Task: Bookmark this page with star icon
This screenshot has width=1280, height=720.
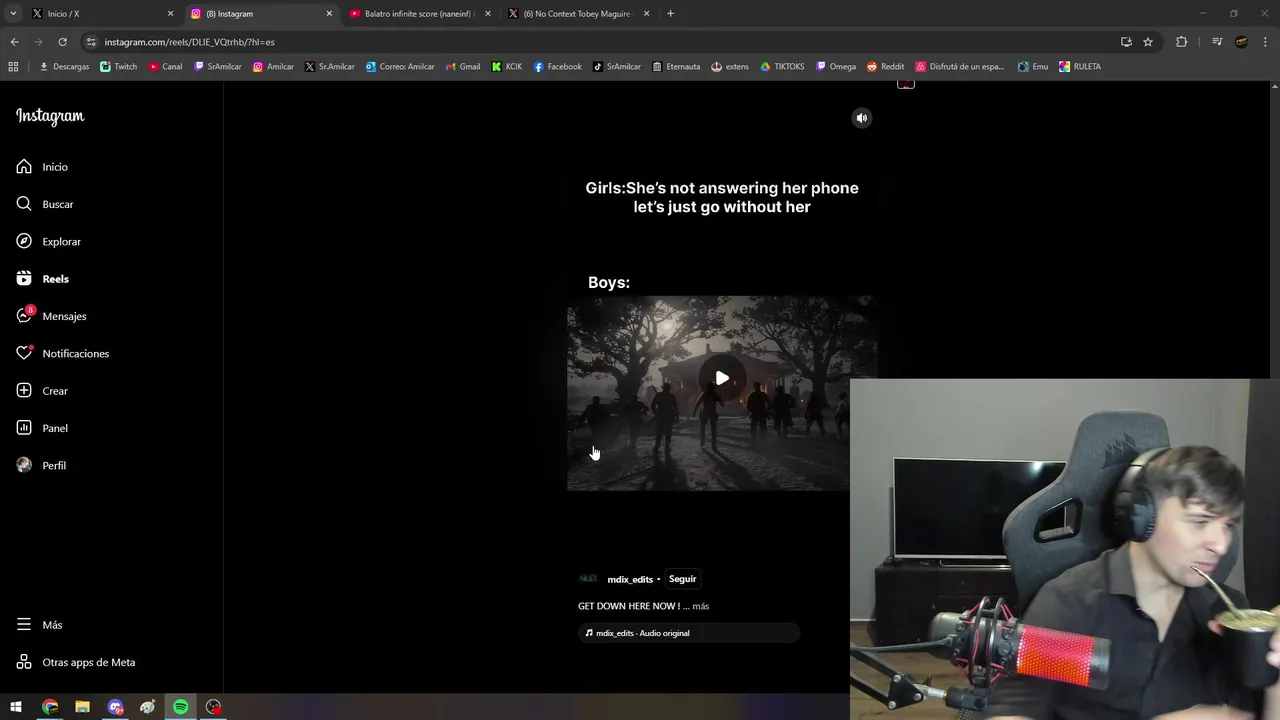Action: tap(1148, 42)
